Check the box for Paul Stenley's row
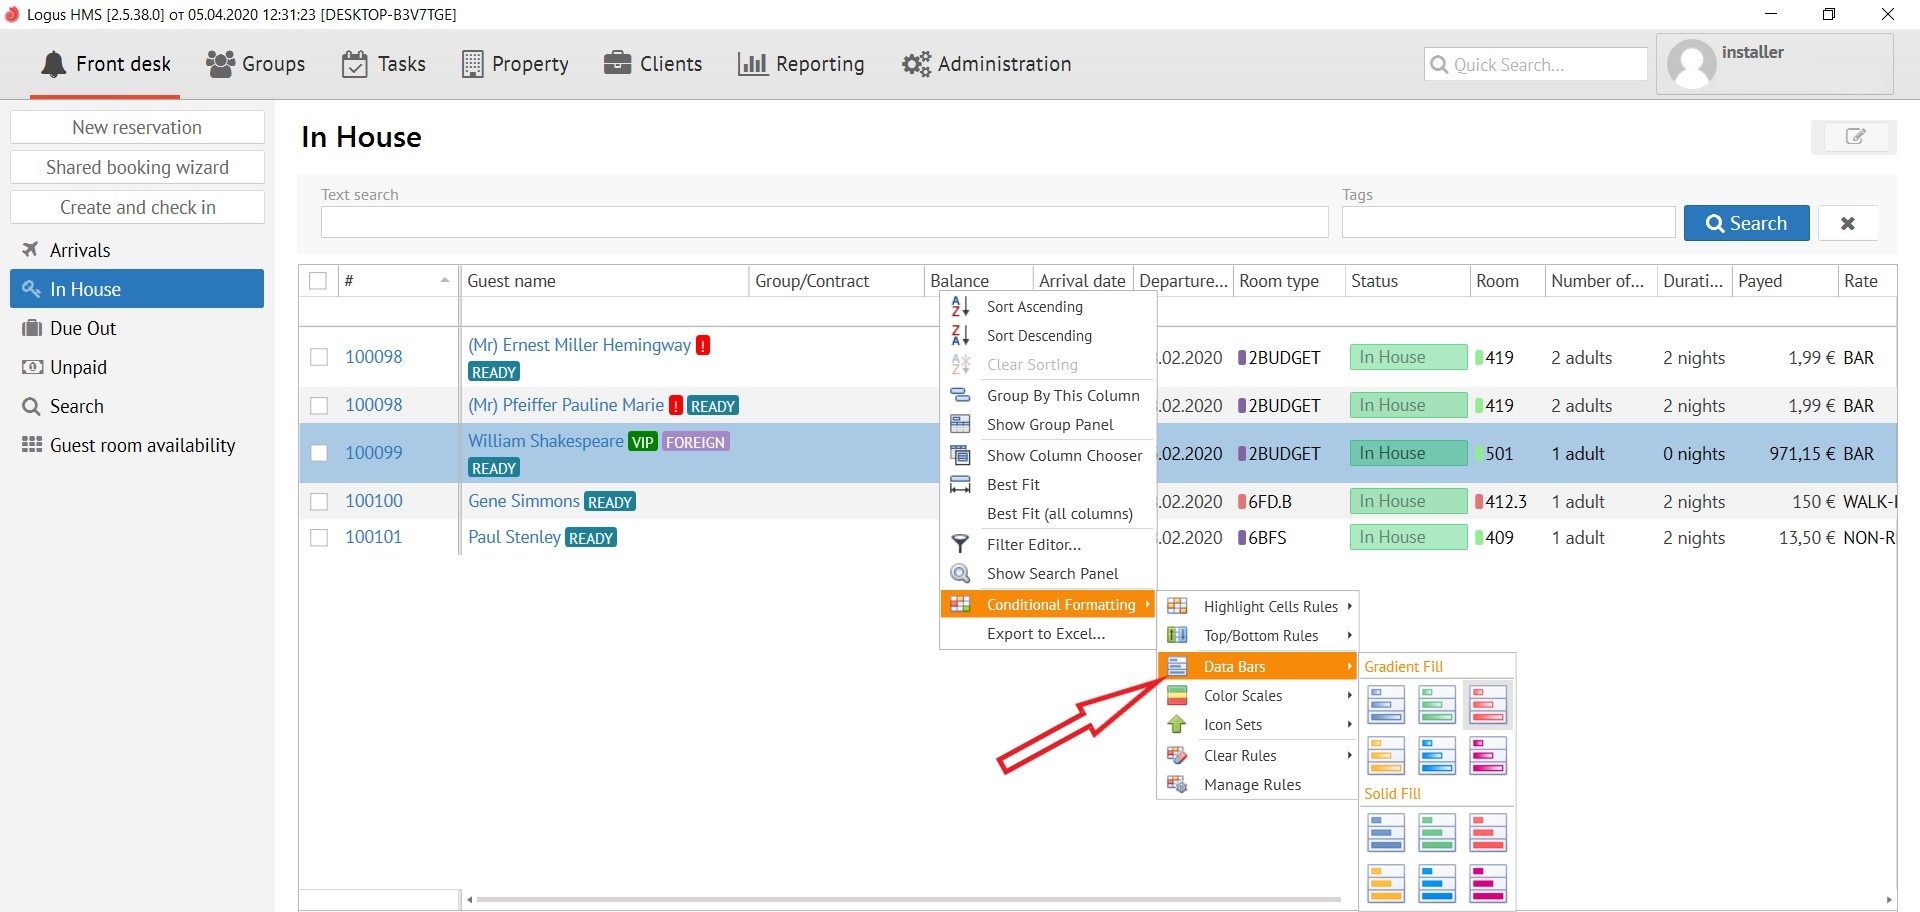This screenshot has height=912, width=1920. (x=319, y=538)
